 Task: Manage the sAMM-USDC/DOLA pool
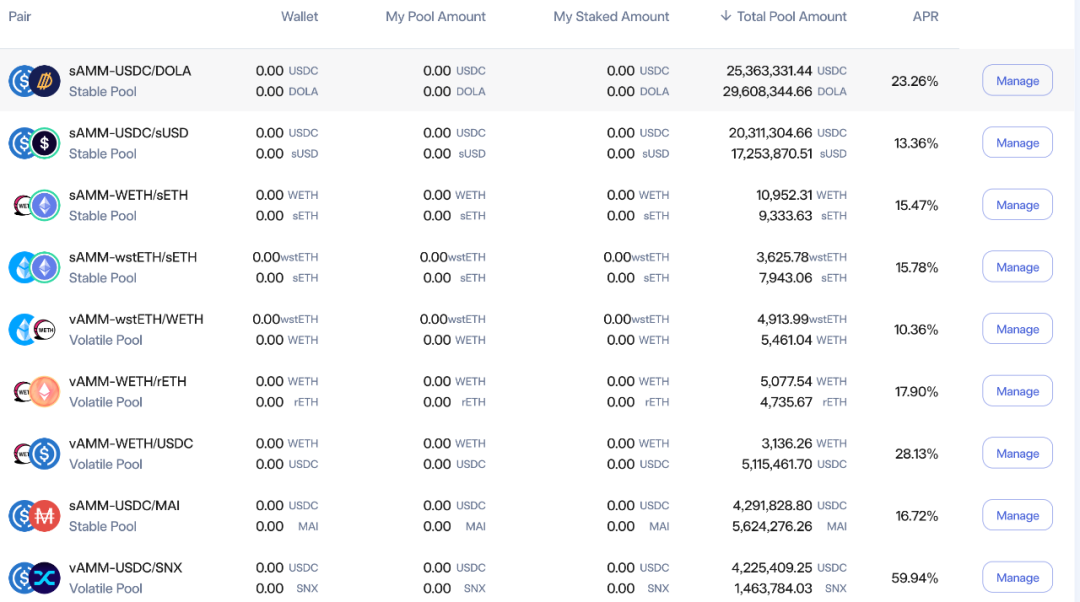pos(1017,81)
